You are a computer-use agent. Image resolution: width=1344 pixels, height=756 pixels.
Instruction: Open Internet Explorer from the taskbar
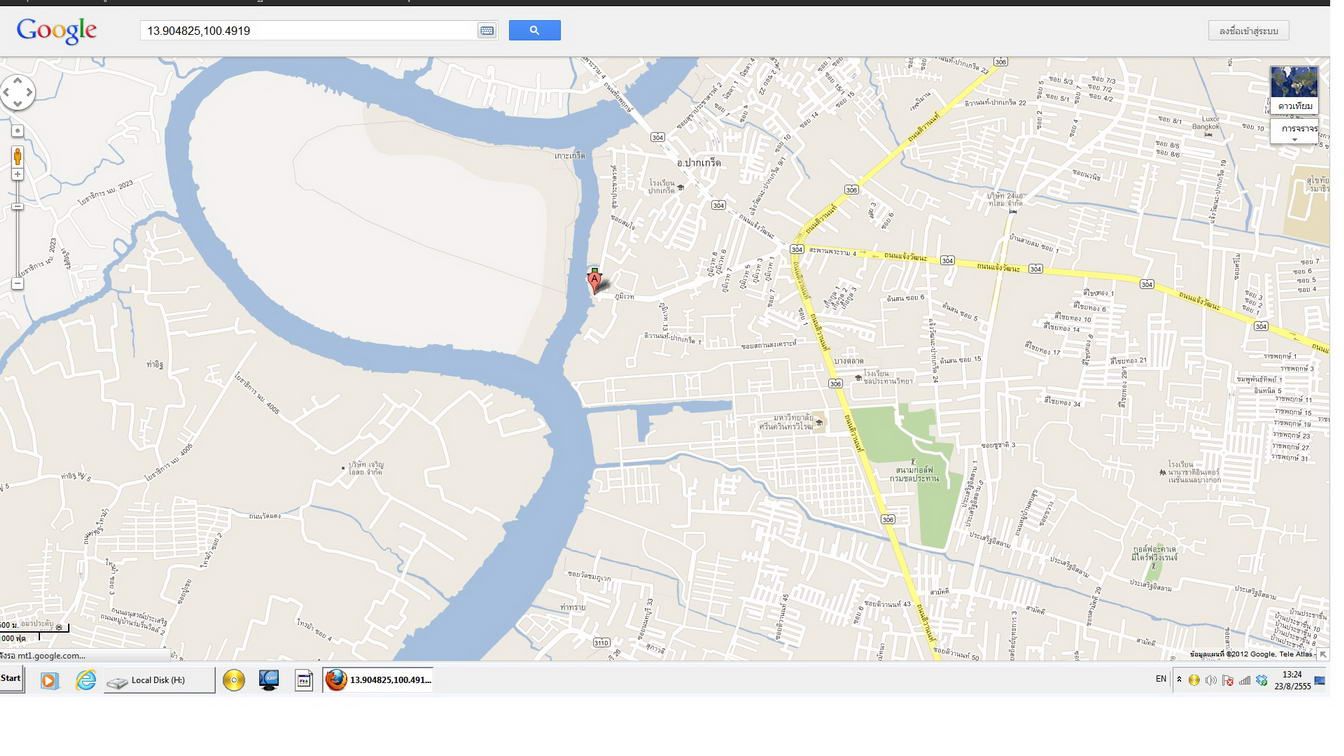(x=86, y=680)
